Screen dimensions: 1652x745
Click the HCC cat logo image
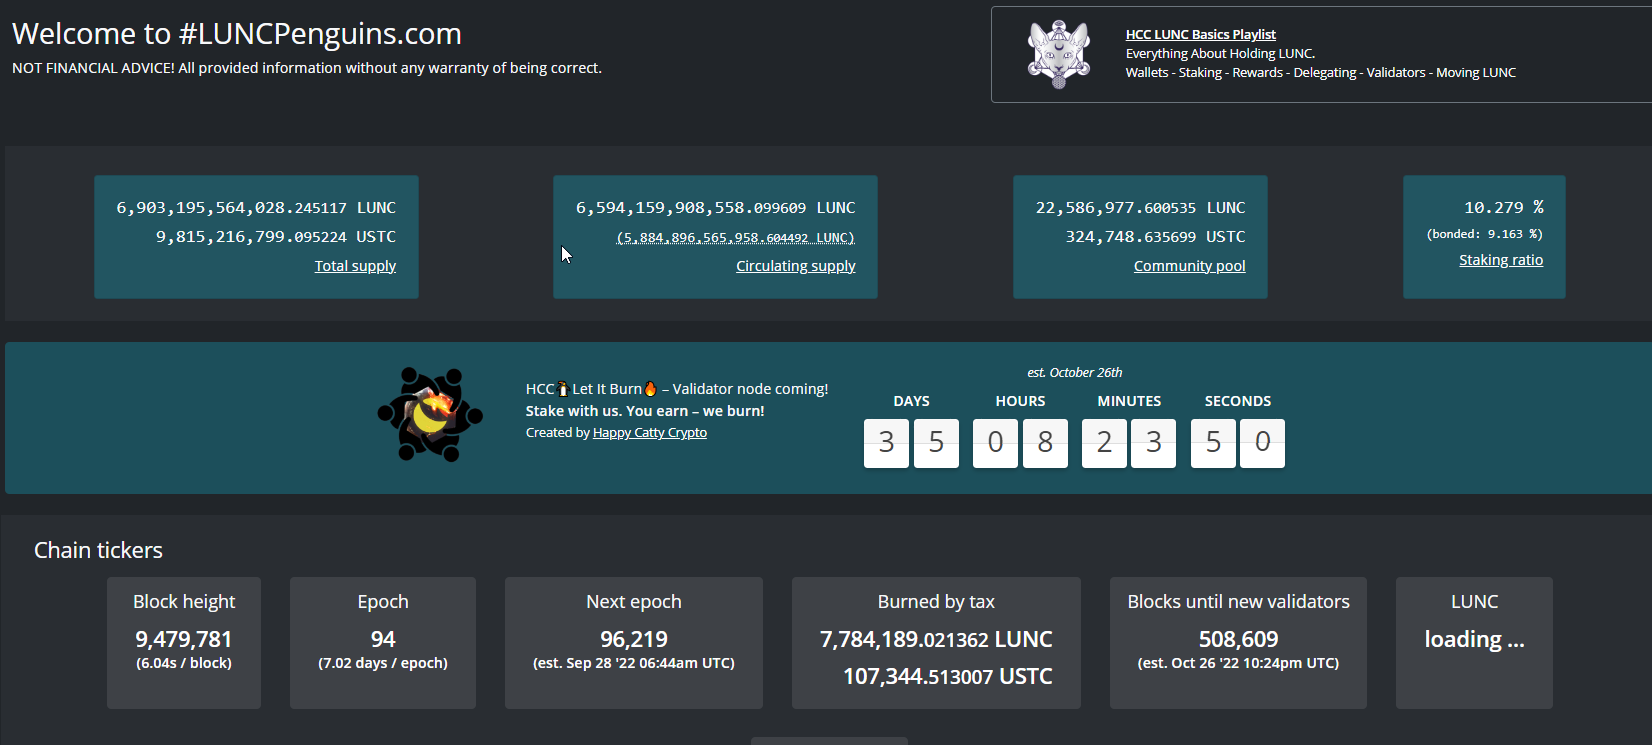click(1058, 54)
